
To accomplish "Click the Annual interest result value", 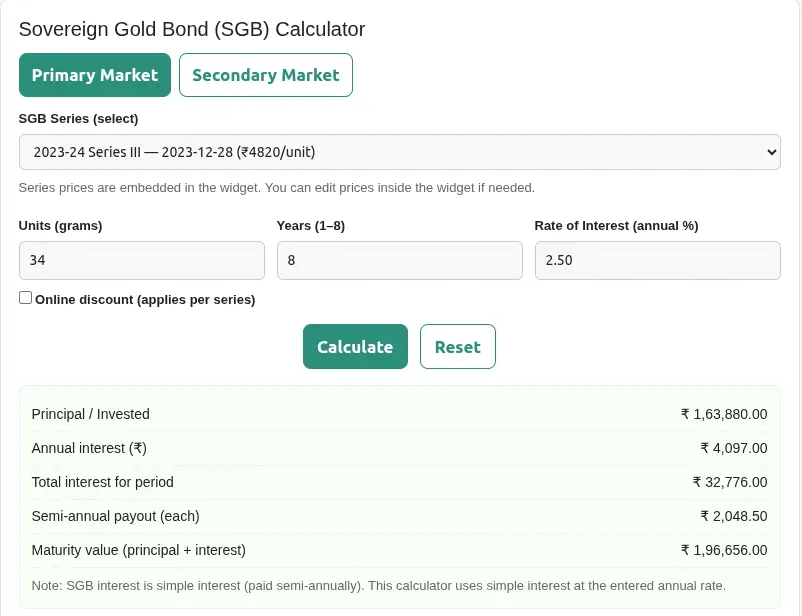I will [x=733, y=448].
